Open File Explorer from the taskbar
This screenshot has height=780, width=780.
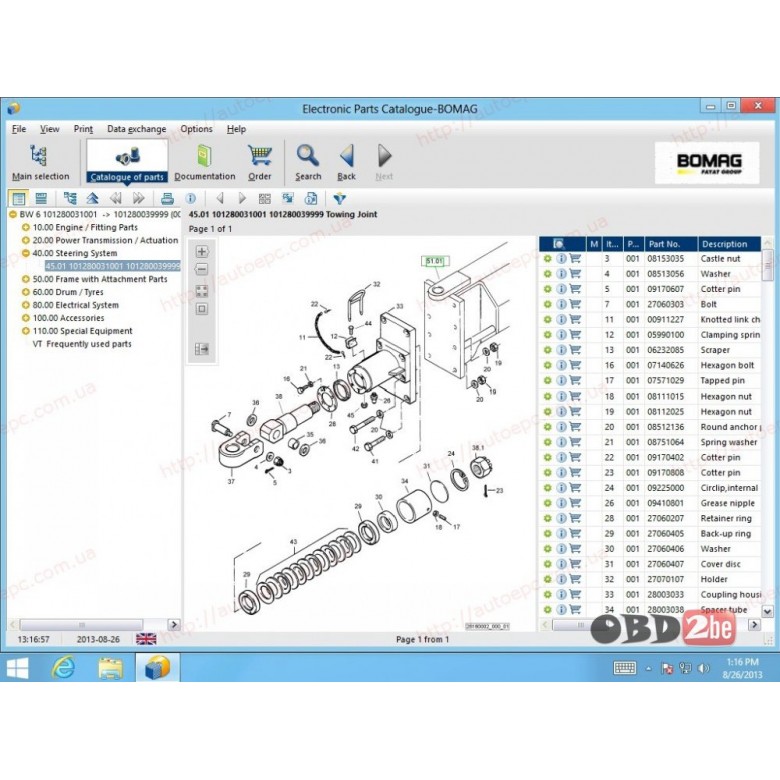pos(110,668)
